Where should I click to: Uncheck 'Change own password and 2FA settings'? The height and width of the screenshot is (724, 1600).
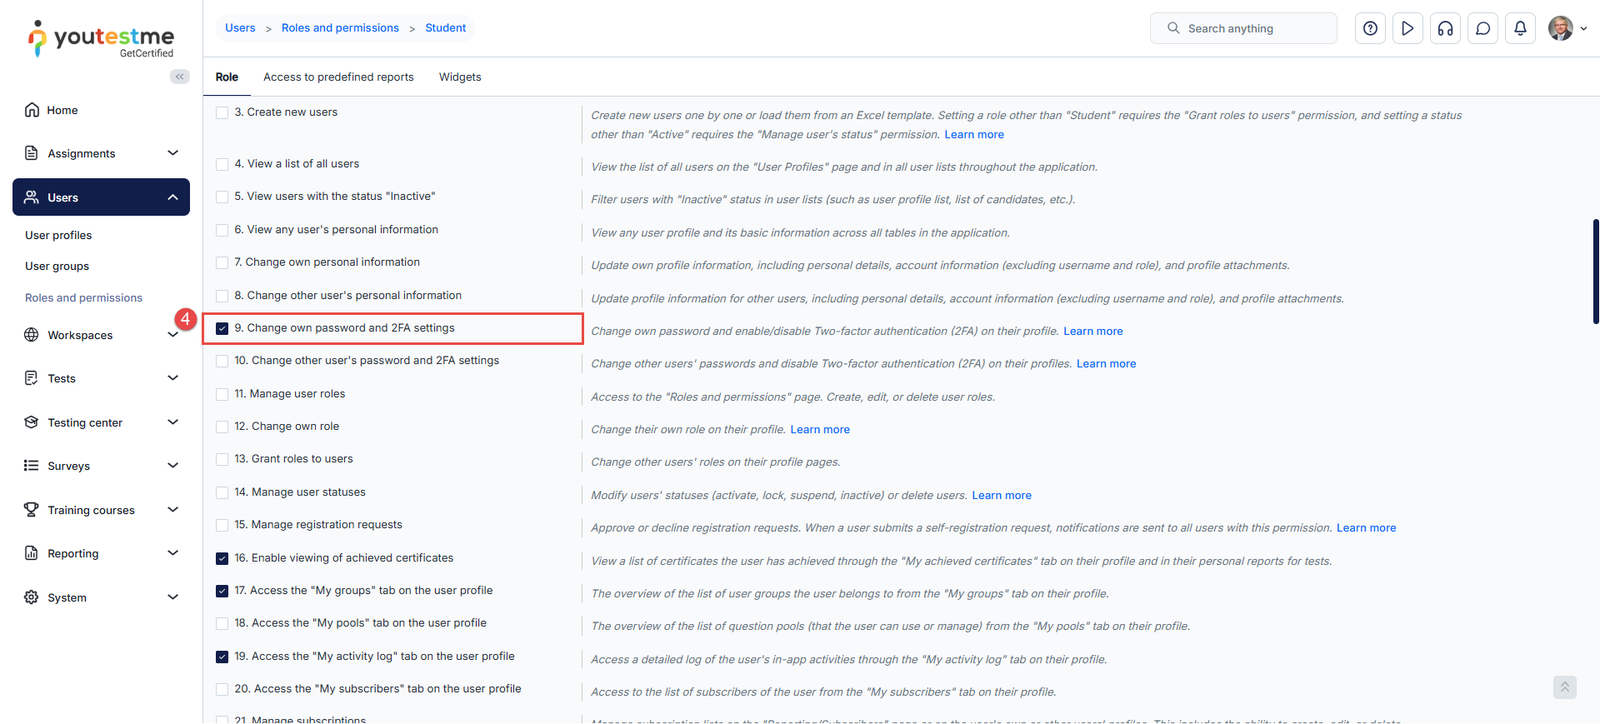pyautogui.click(x=222, y=328)
